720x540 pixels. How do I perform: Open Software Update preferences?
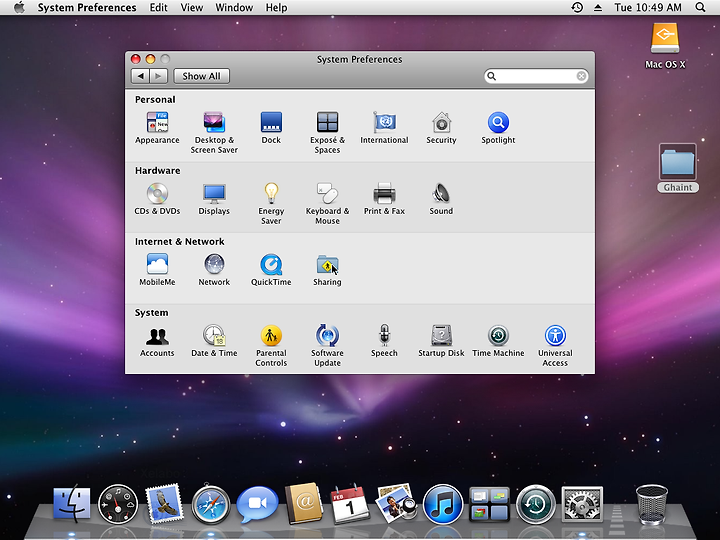(327, 345)
